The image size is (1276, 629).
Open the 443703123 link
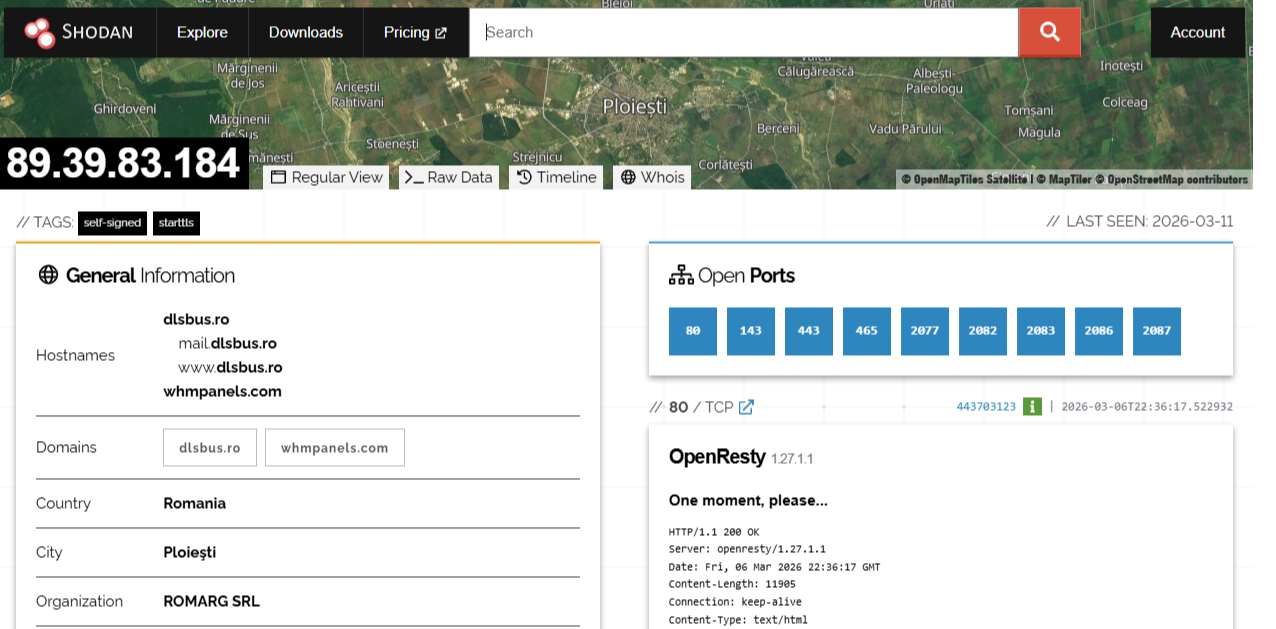[986, 407]
